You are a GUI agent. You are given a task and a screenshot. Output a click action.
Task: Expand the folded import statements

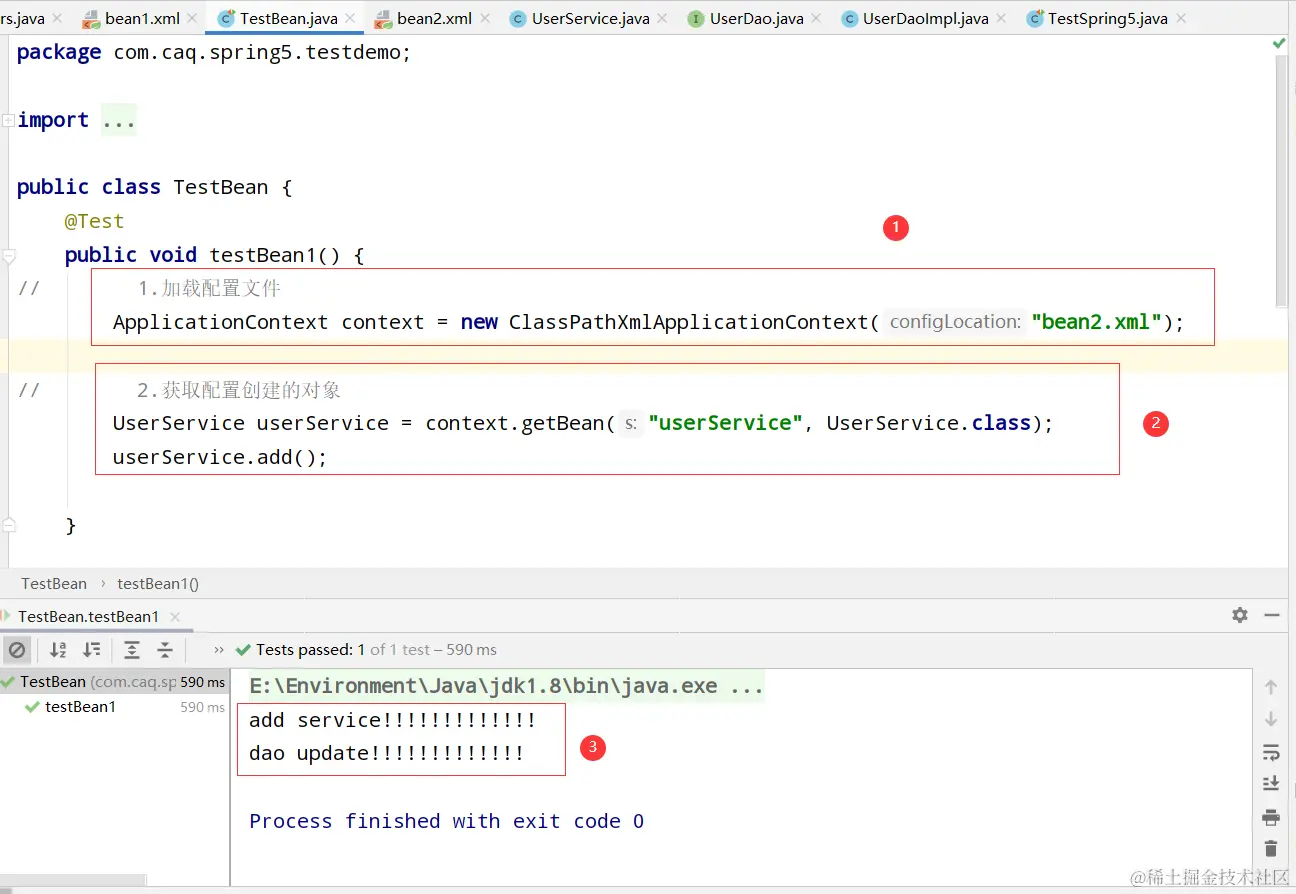(x=8, y=121)
